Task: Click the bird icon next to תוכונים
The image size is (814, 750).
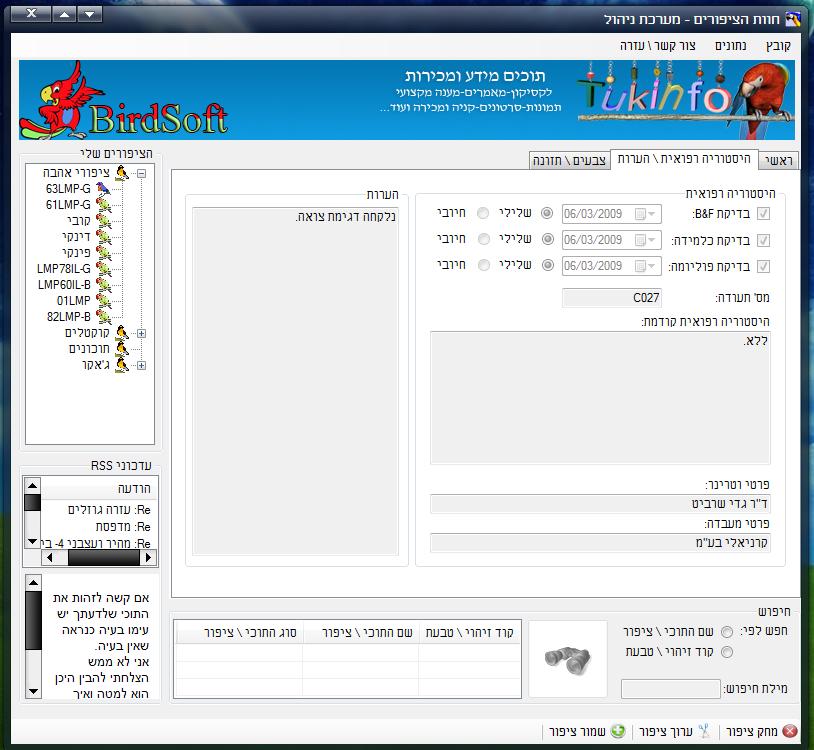Action: click(x=122, y=349)
